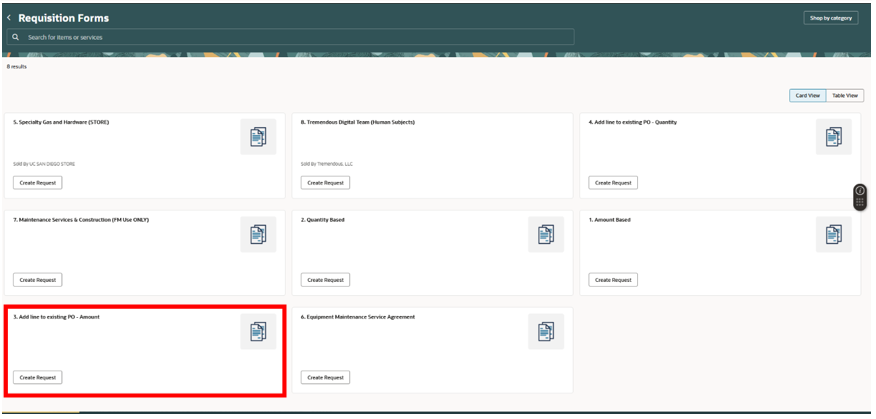
Task: Create Request for Equipment Maintenance Service Agreement
Action: [x=326, y=377]
